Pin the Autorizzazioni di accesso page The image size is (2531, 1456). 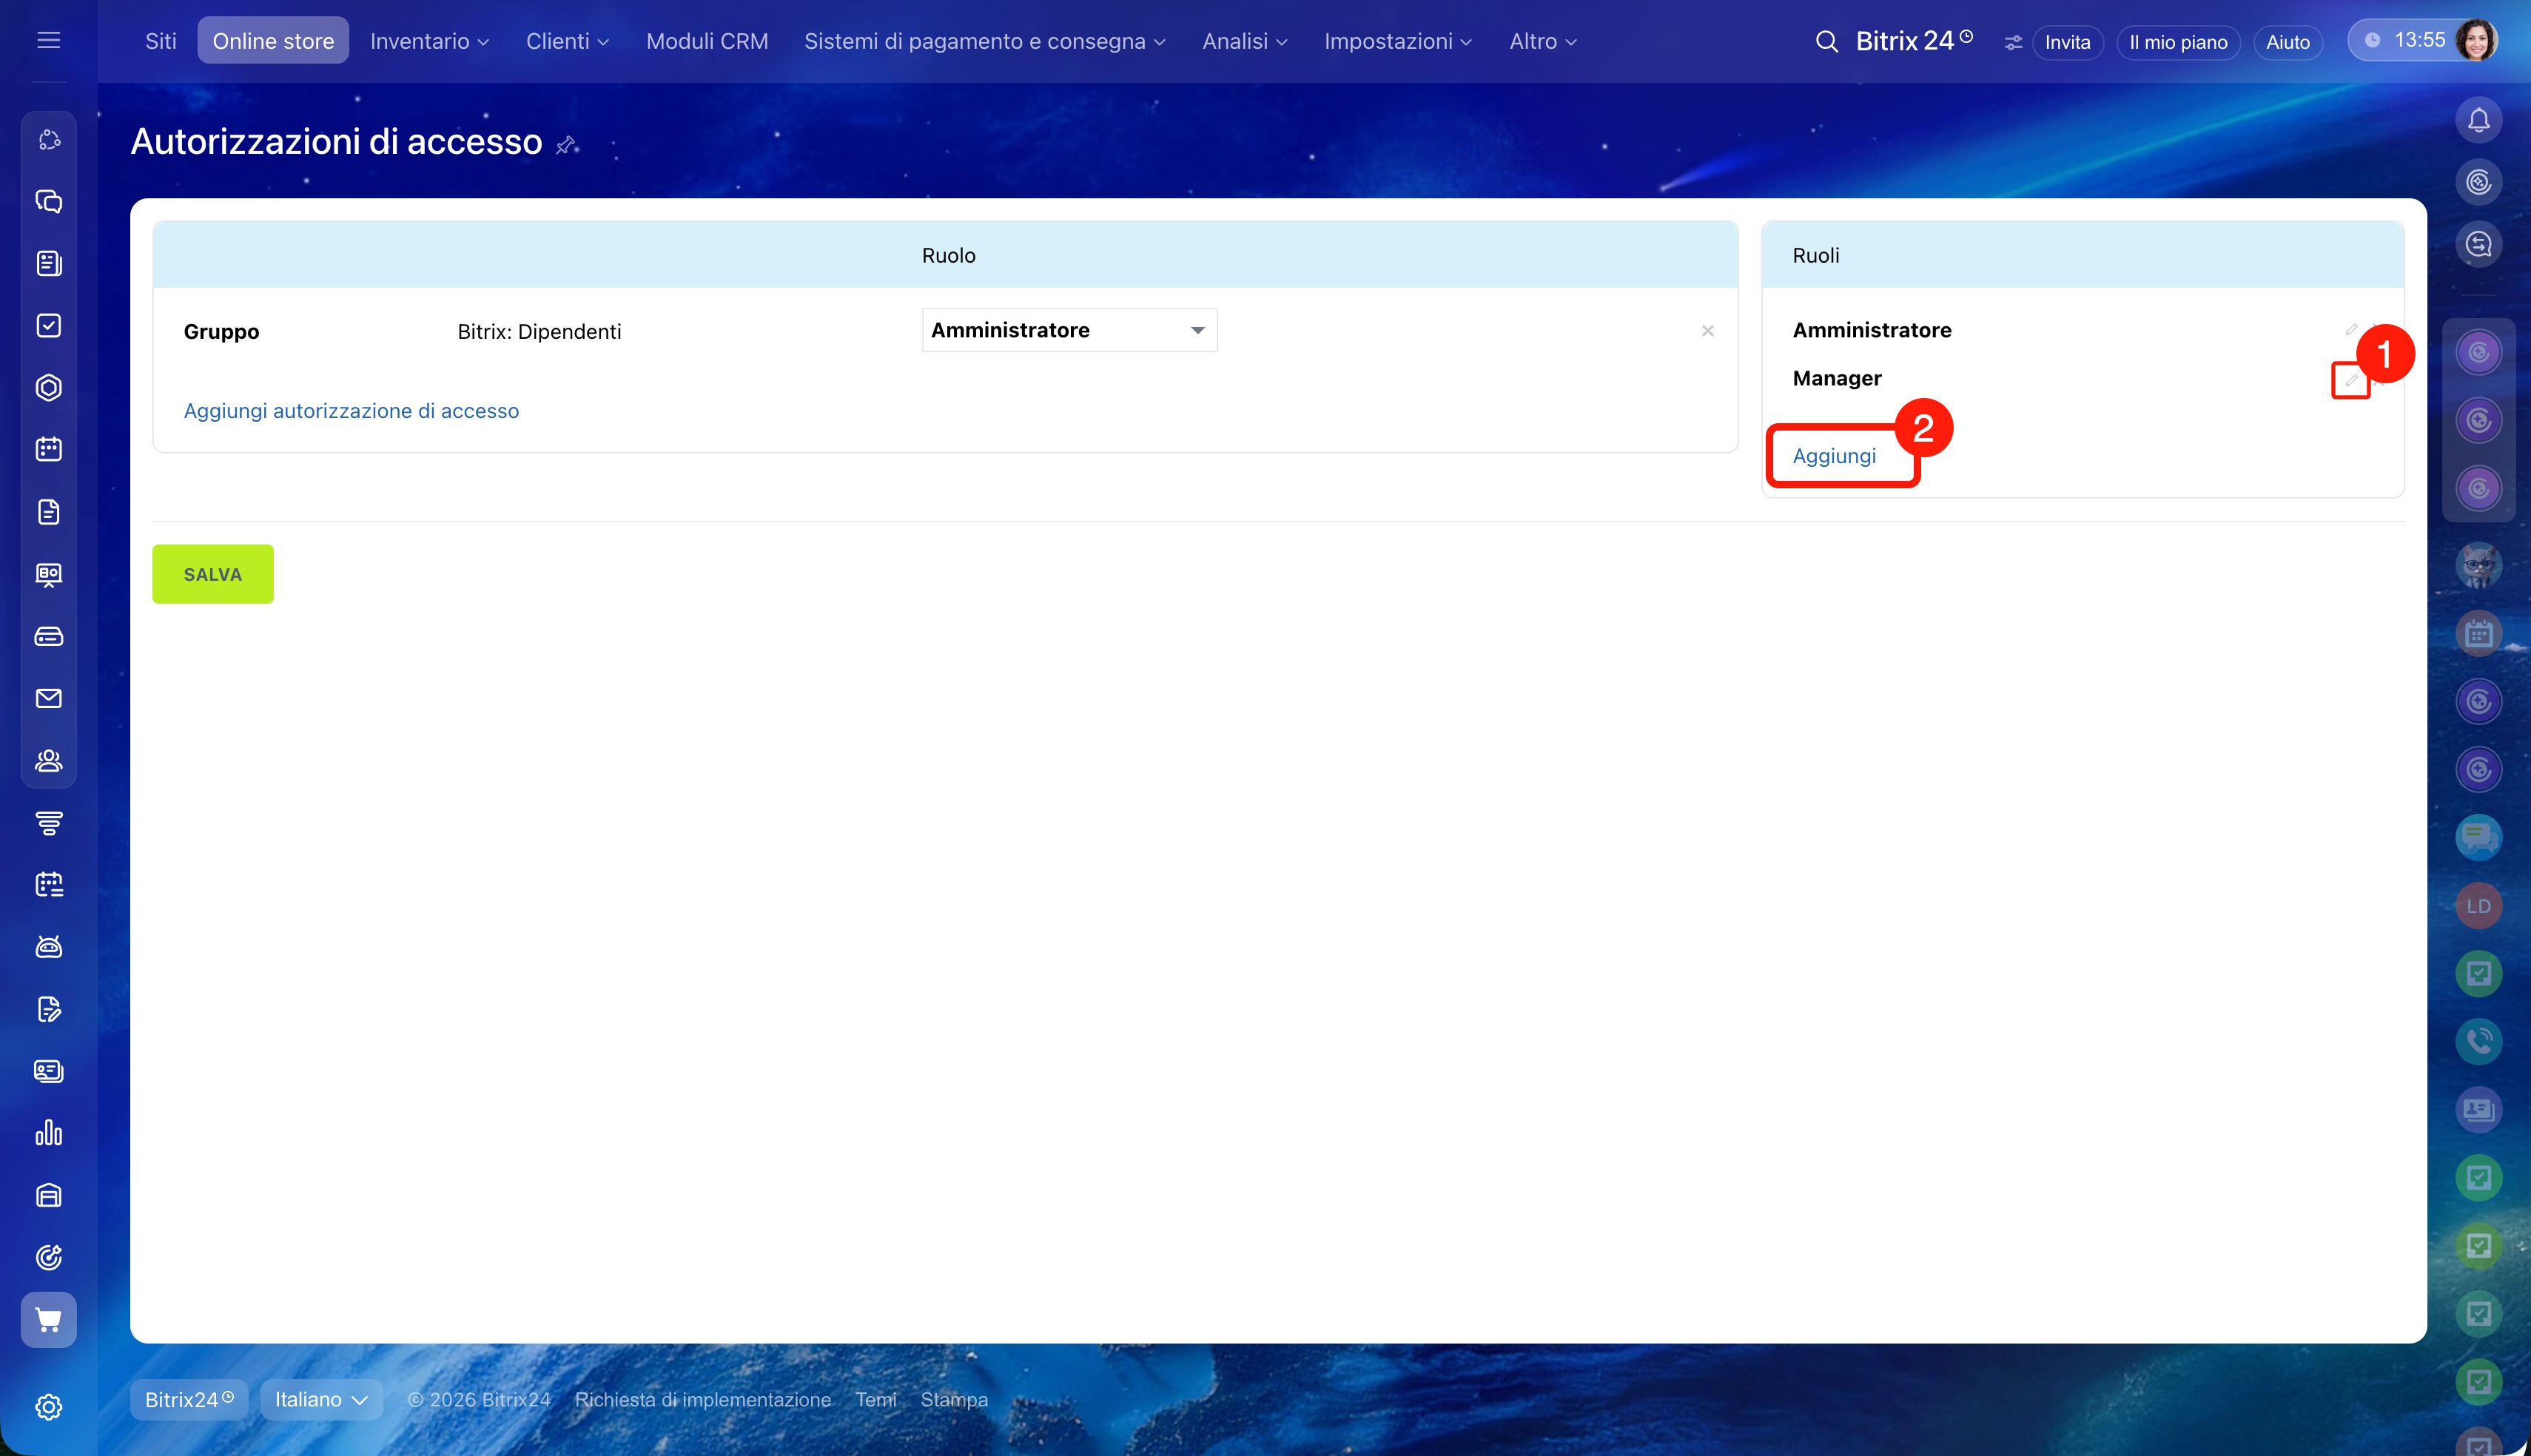(x=566, y=145)
